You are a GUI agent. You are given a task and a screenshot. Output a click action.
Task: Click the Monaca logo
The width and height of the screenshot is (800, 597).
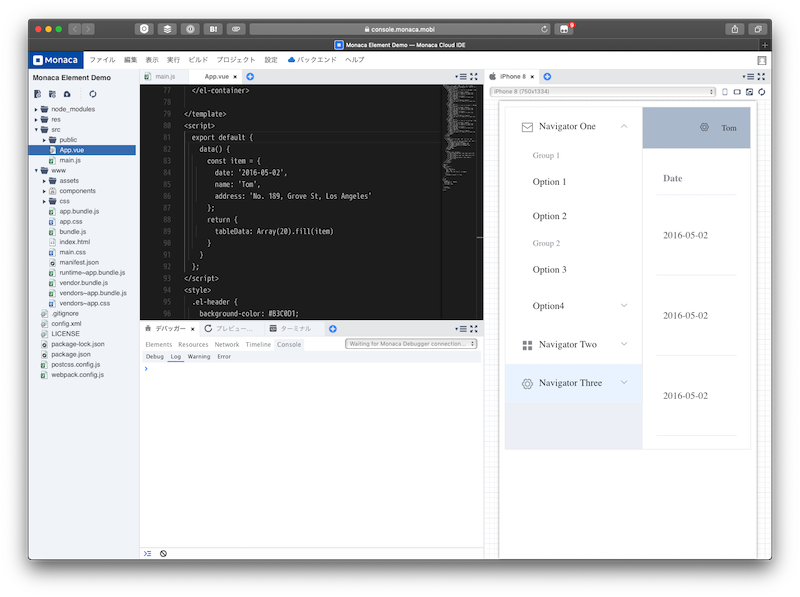56,60
